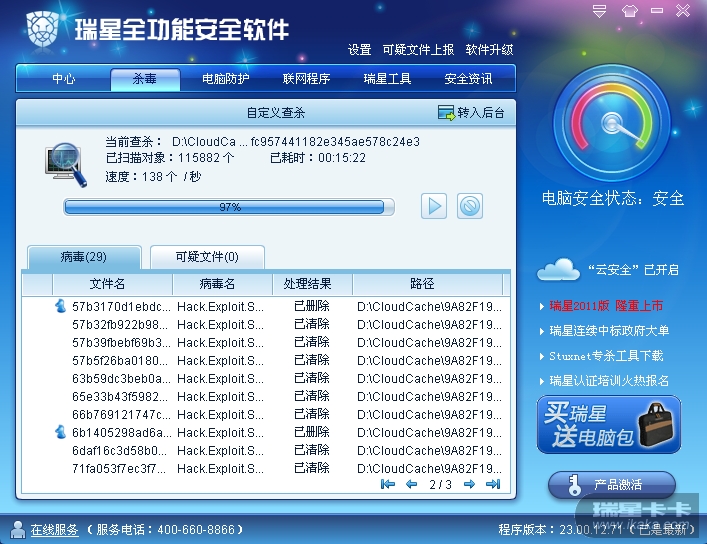This screenshot has height=544, width=707.
Task: Jump to last results page
Action: (x=493, y=484)
